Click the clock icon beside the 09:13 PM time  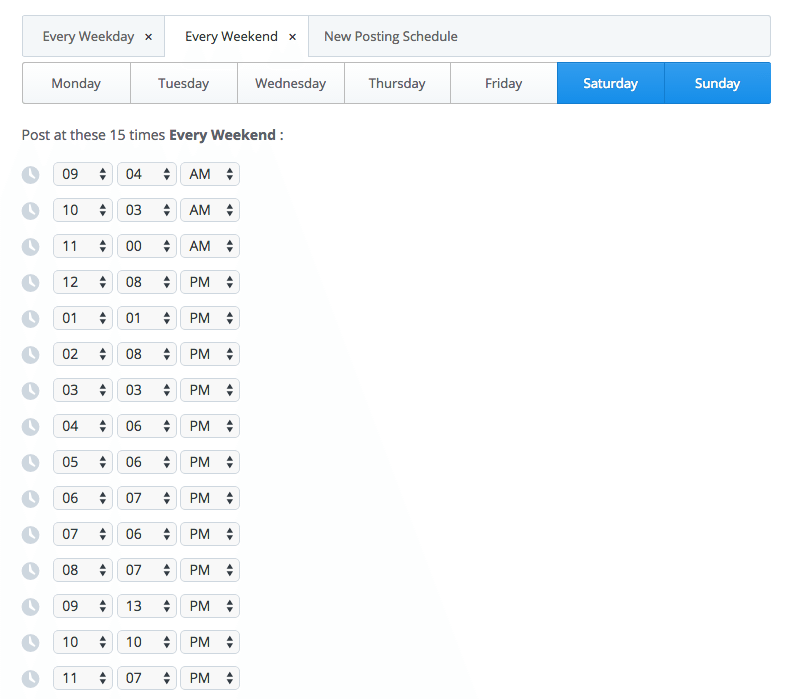[x=30, y=606]
